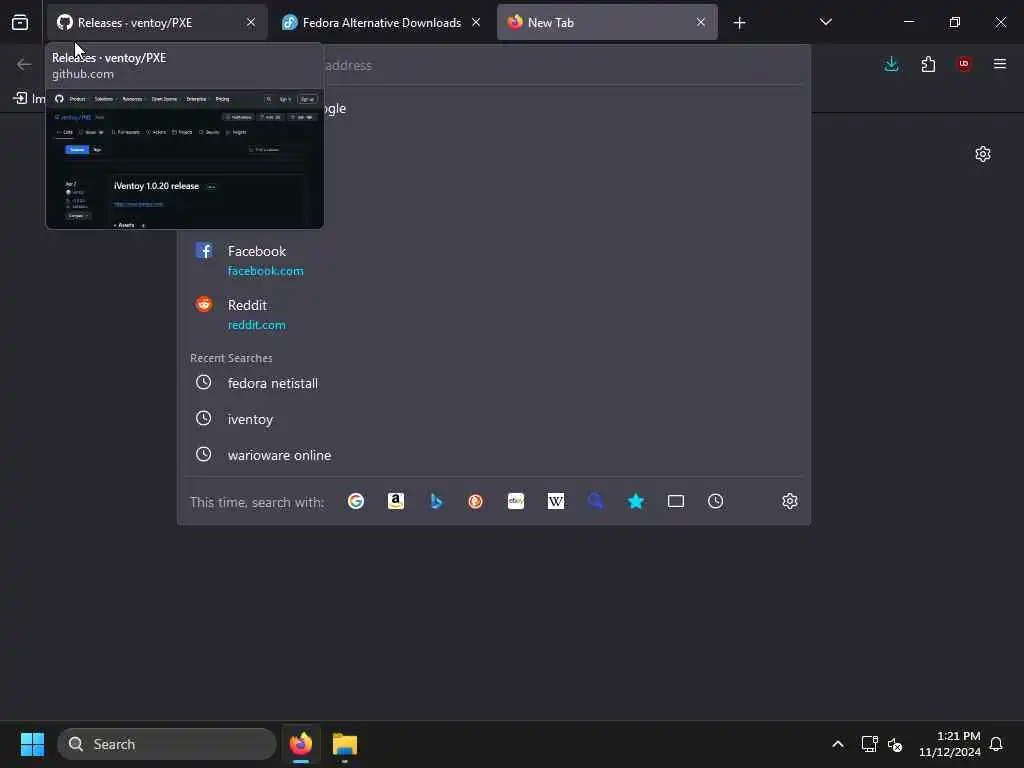Open new tab page settings gear

click(983, 154)
